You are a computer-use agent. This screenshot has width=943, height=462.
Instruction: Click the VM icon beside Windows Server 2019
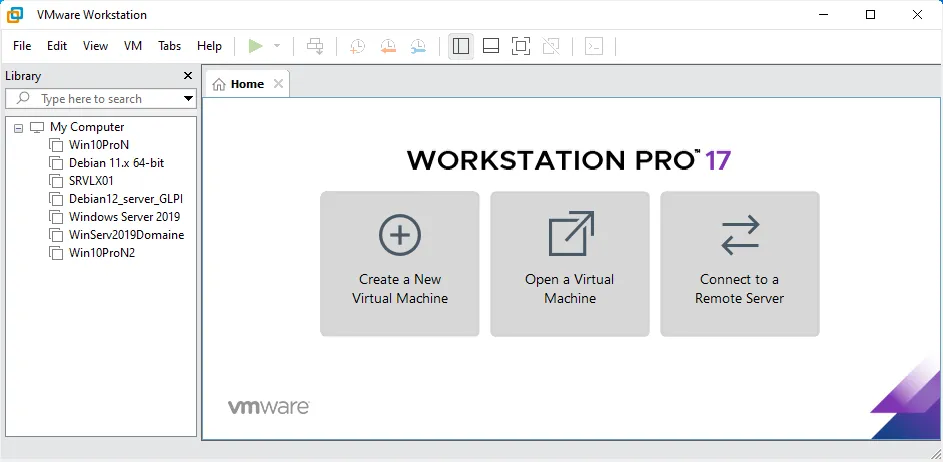pyautogui.click(x=56, y=218)
